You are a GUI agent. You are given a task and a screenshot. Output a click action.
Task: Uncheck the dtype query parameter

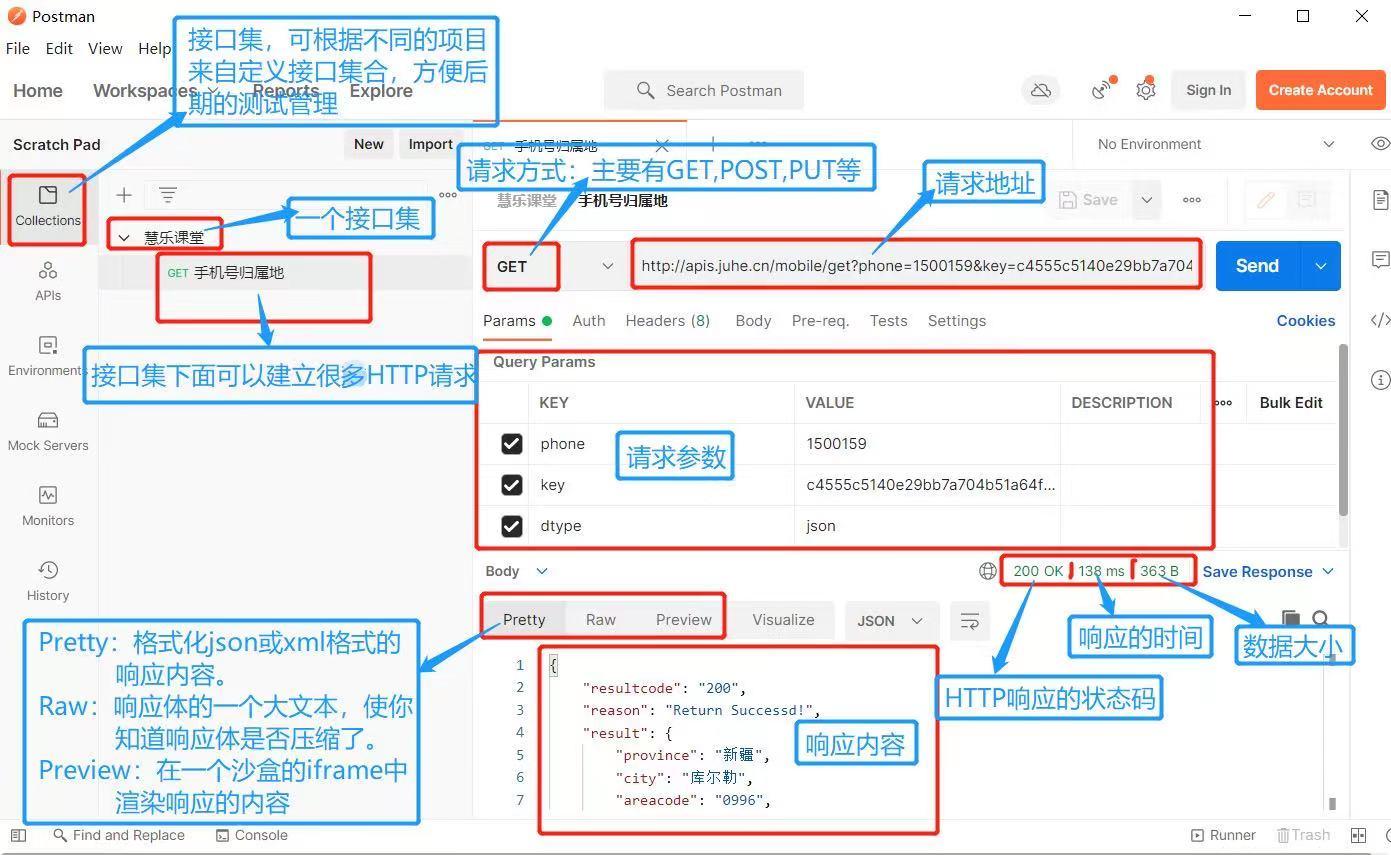coord(511,525)
